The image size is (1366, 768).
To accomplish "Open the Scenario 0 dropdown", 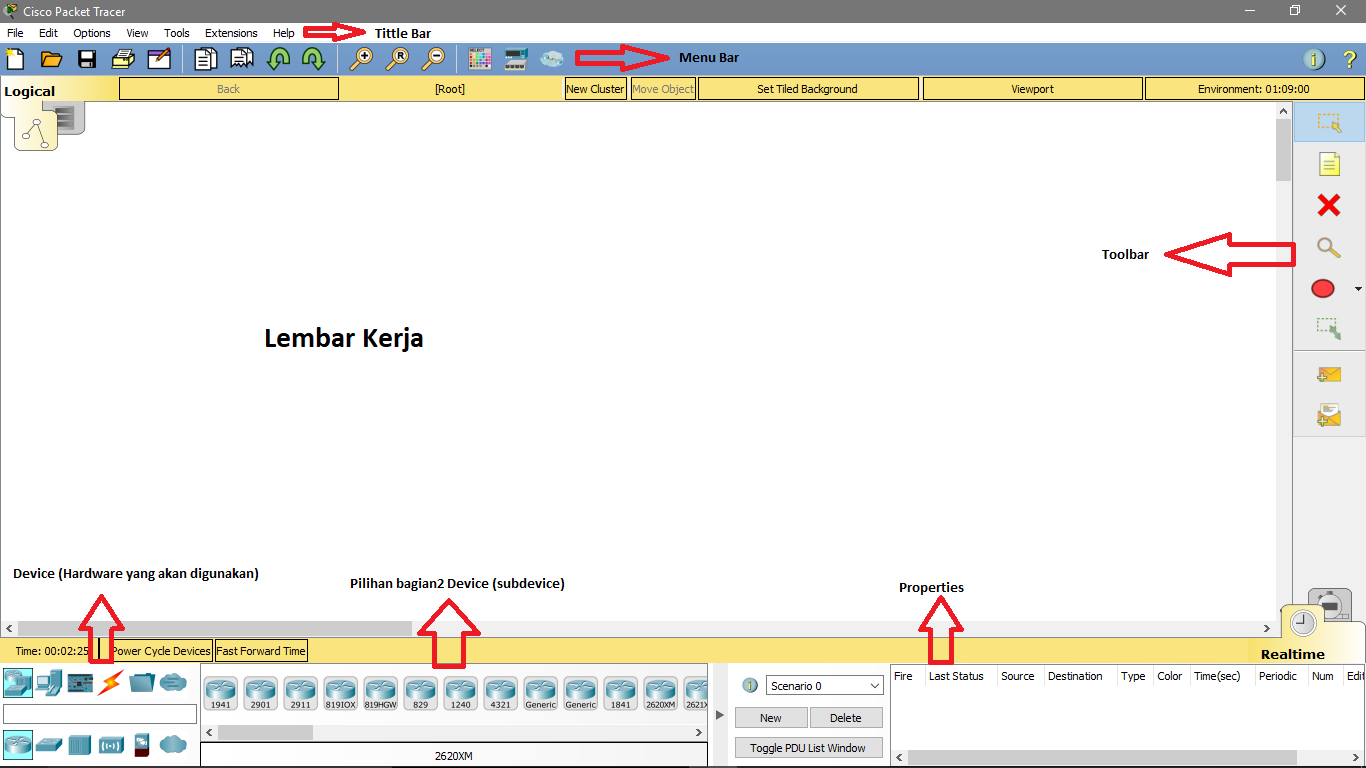I will click(824, 685).
